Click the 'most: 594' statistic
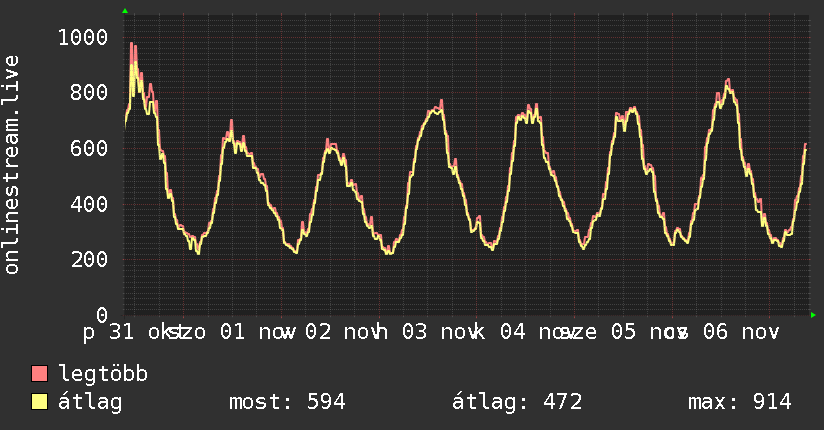 point(287,402)
